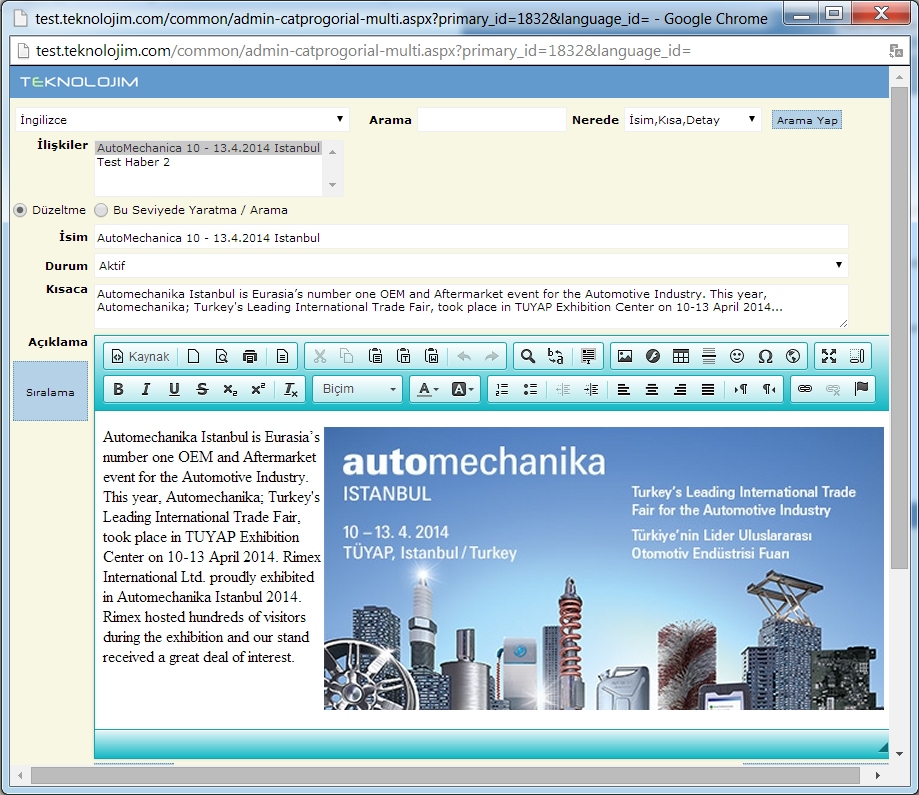The image size is (919, 795).
Task: Toggle italic formatting
Action: click(x=146, y=389)
